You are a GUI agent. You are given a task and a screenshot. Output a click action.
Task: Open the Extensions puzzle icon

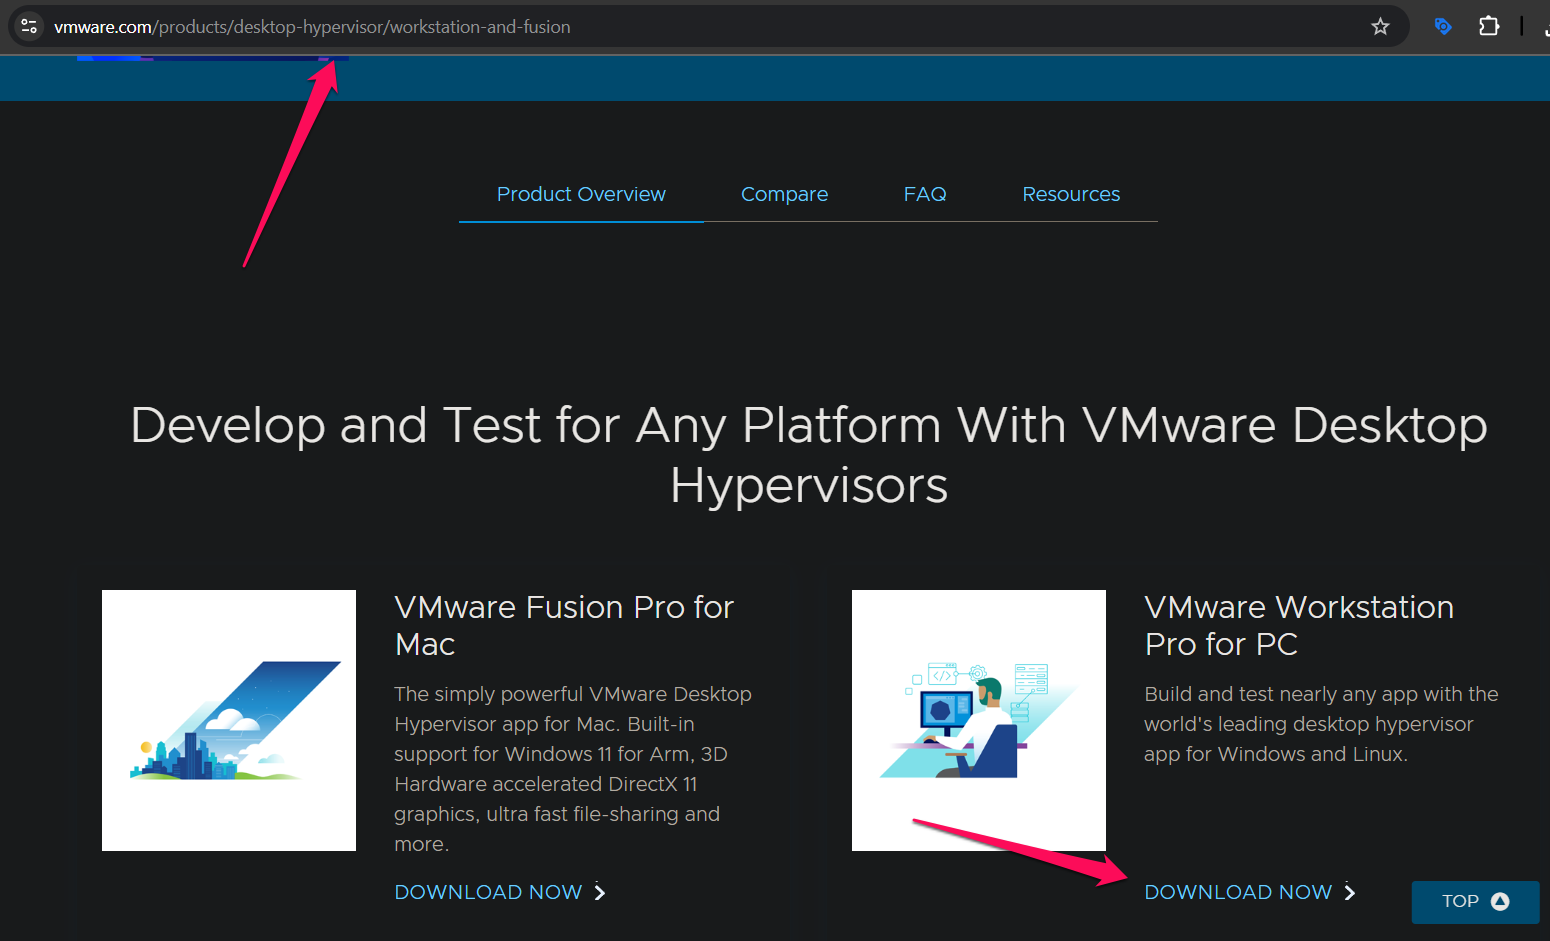pos(1489,27)
